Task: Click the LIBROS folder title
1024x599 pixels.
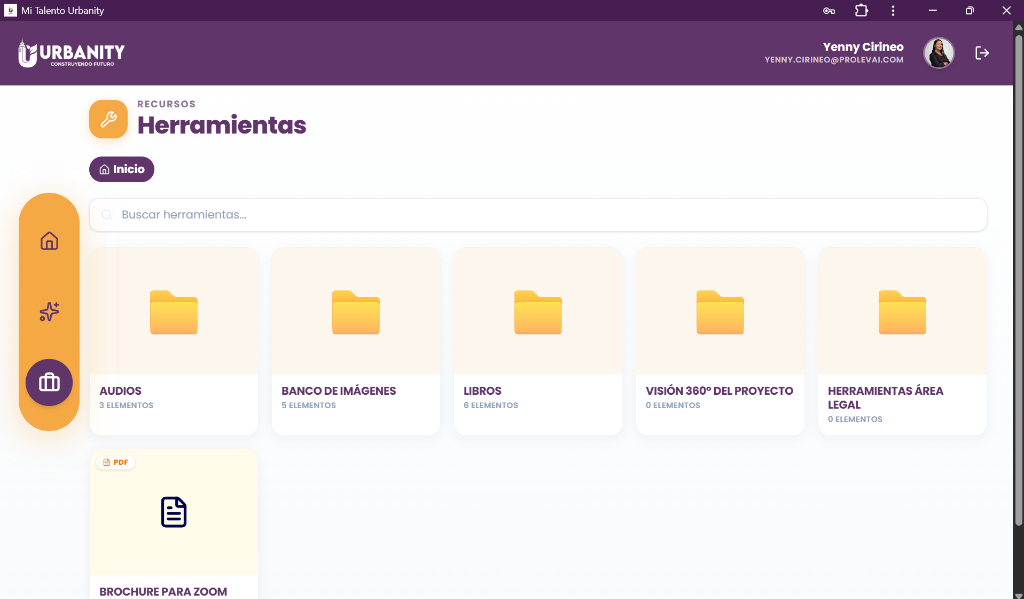Action: 483,391
